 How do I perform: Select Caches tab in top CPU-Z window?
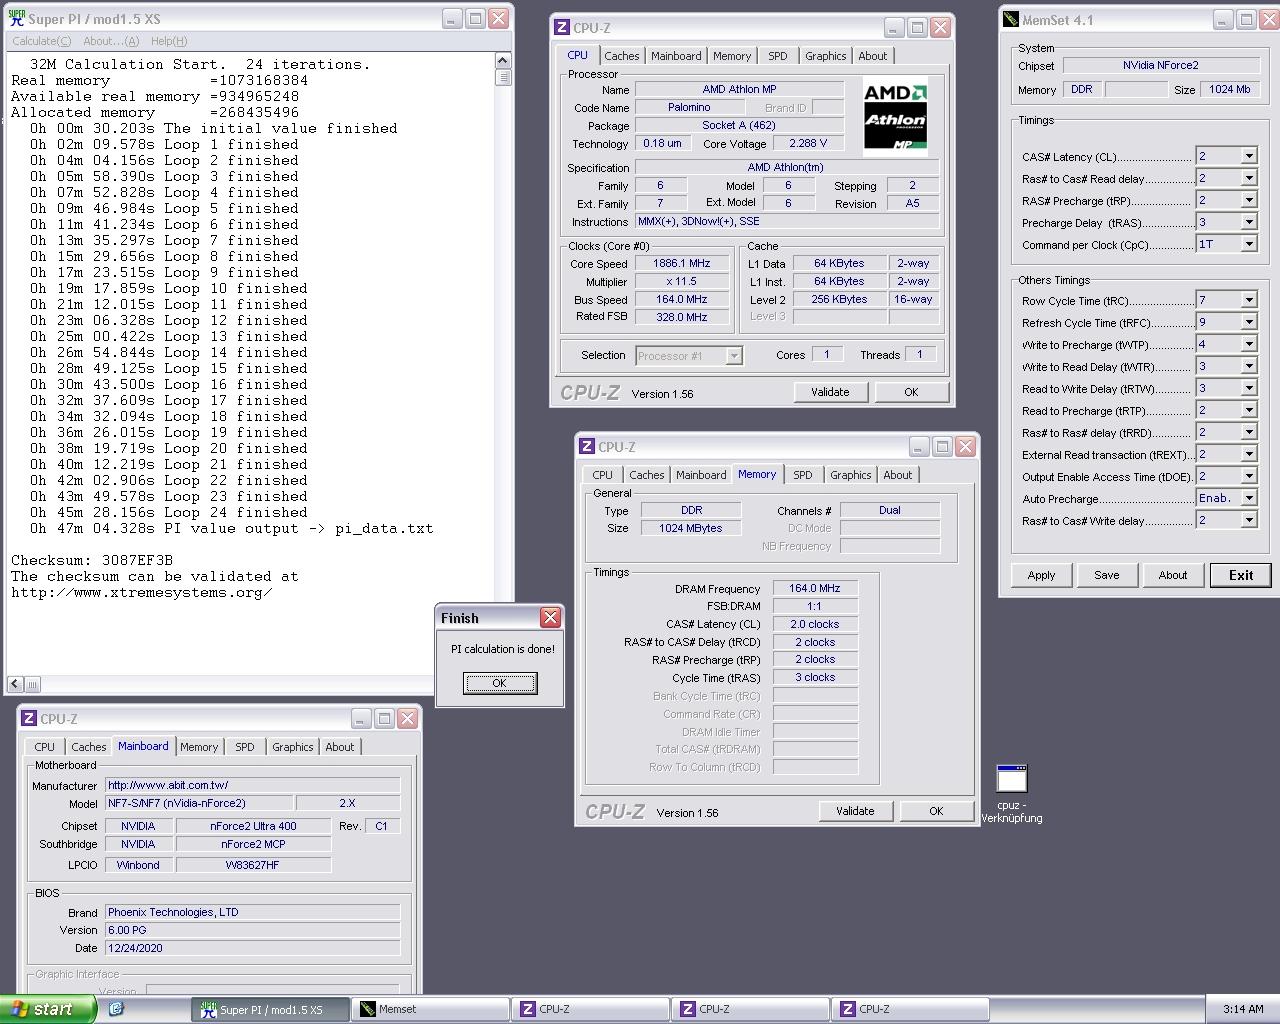pos(621,56)
